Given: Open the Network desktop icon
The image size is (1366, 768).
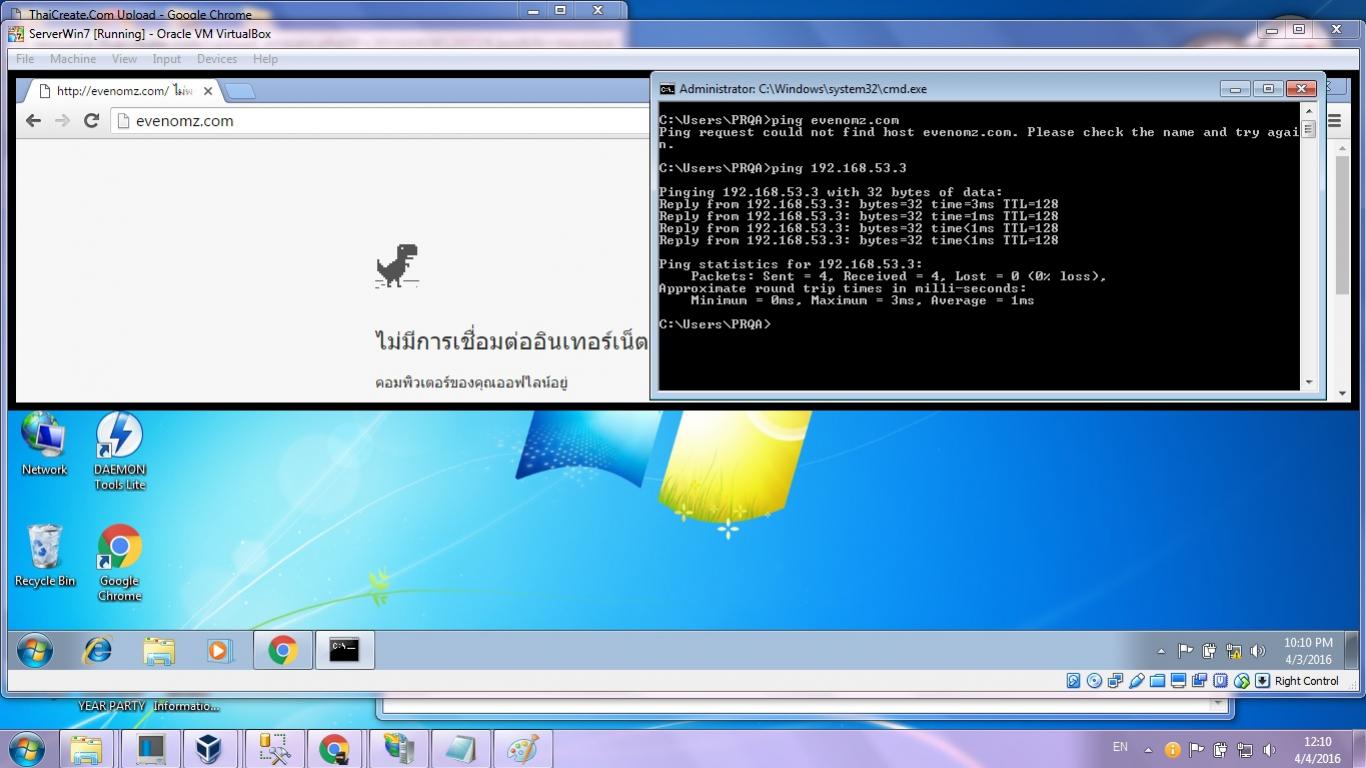Looking at the screenshot, I should pyautogui.click(x=44, y=445).
